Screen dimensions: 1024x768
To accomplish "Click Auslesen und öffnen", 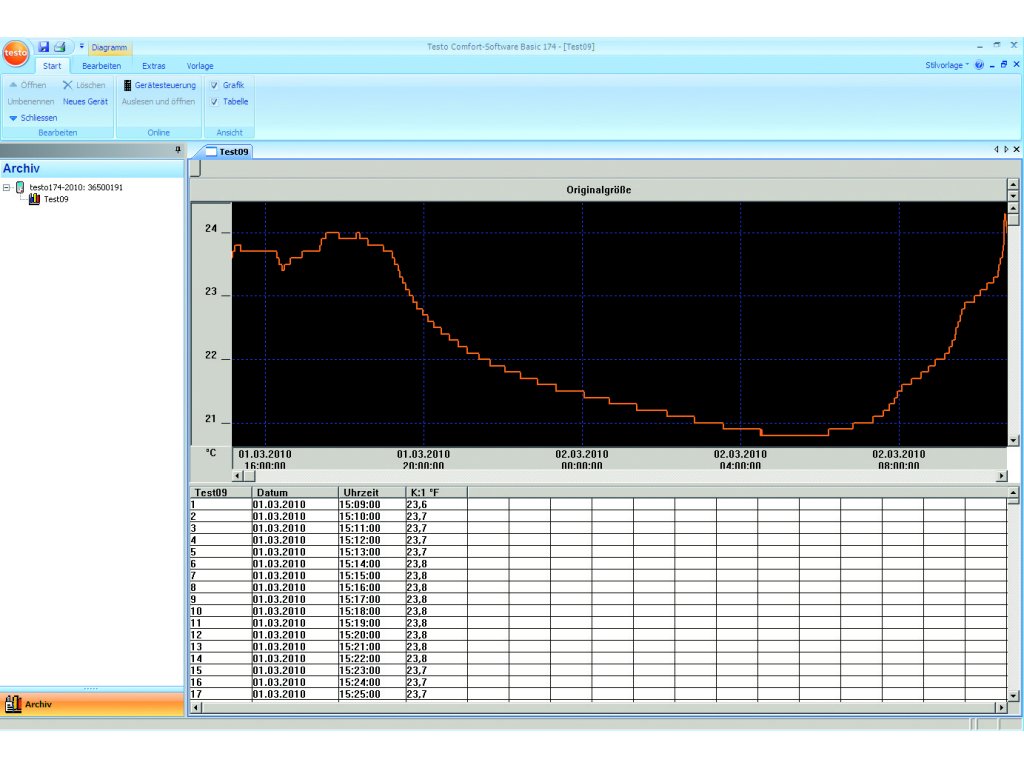I will click(158, 101).
